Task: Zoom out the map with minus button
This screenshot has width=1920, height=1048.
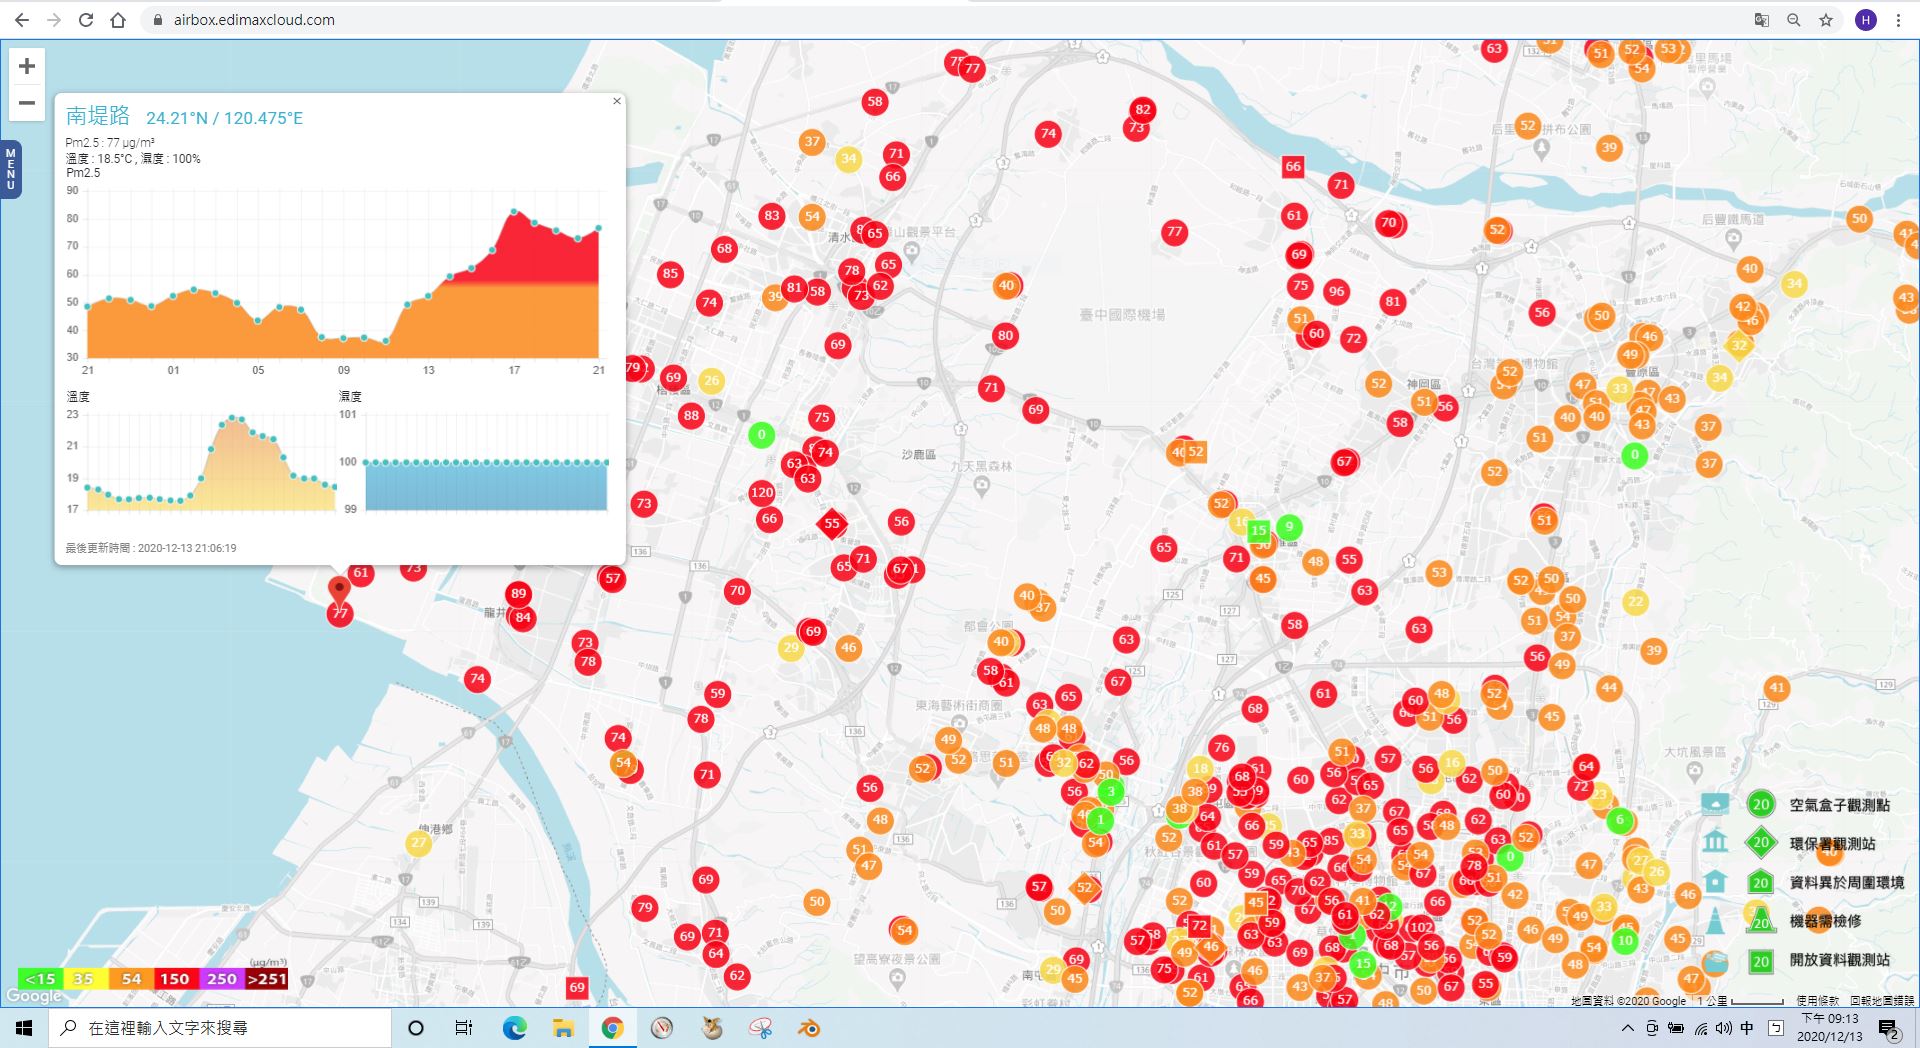Action: [27, 103]
